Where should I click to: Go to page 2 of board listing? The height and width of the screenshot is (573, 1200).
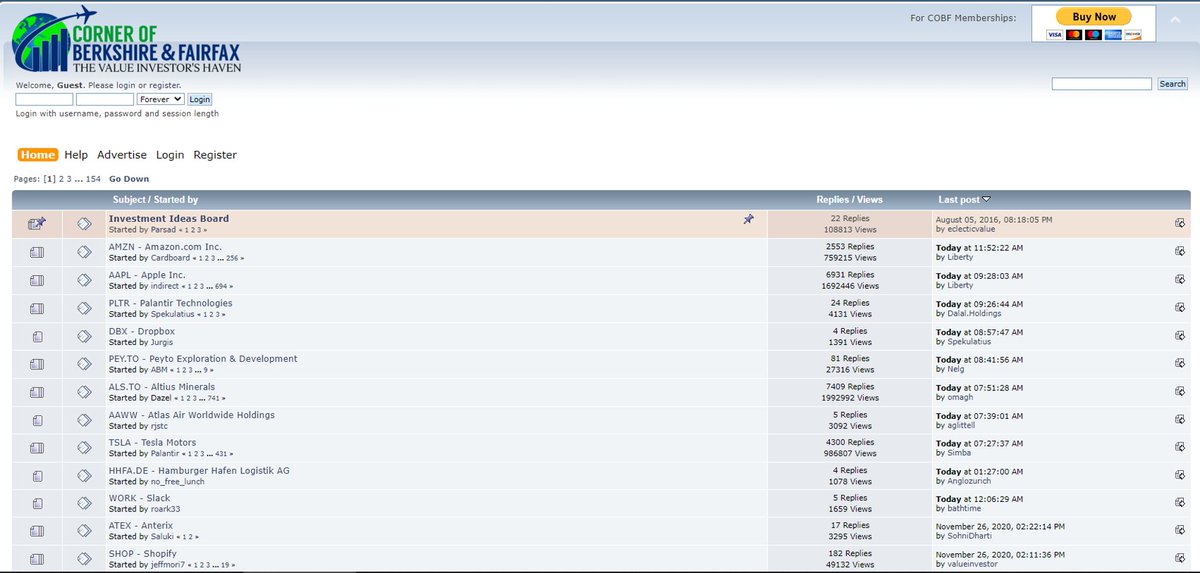coord(62,179)
